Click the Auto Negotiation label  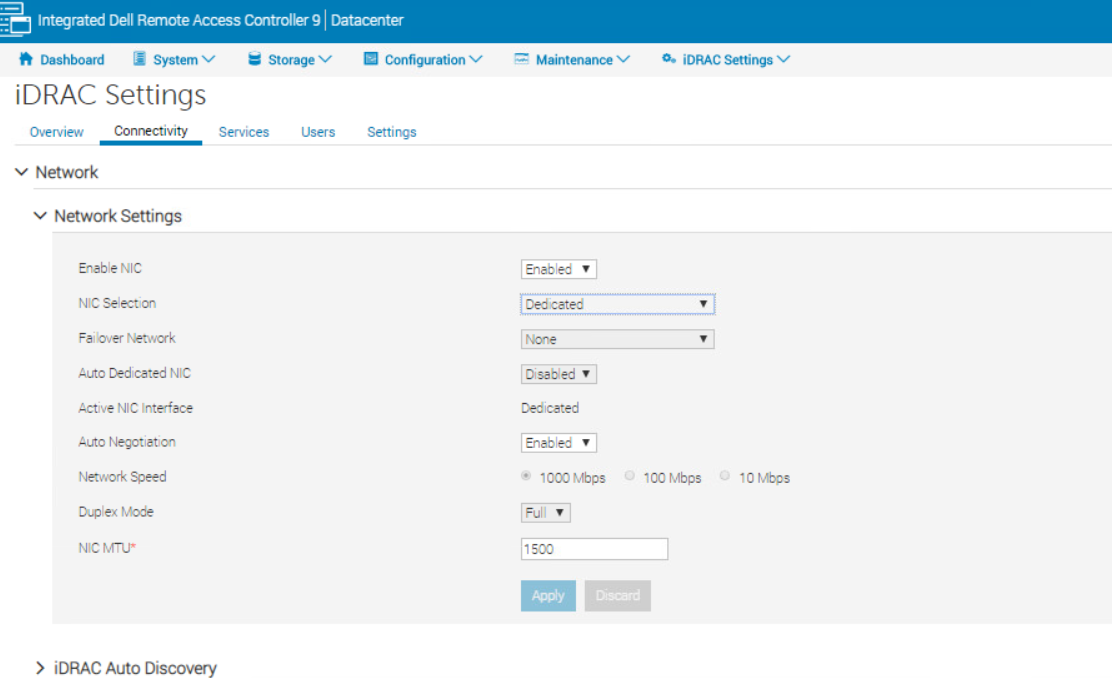pyautogui.click(x=127, y=442)
